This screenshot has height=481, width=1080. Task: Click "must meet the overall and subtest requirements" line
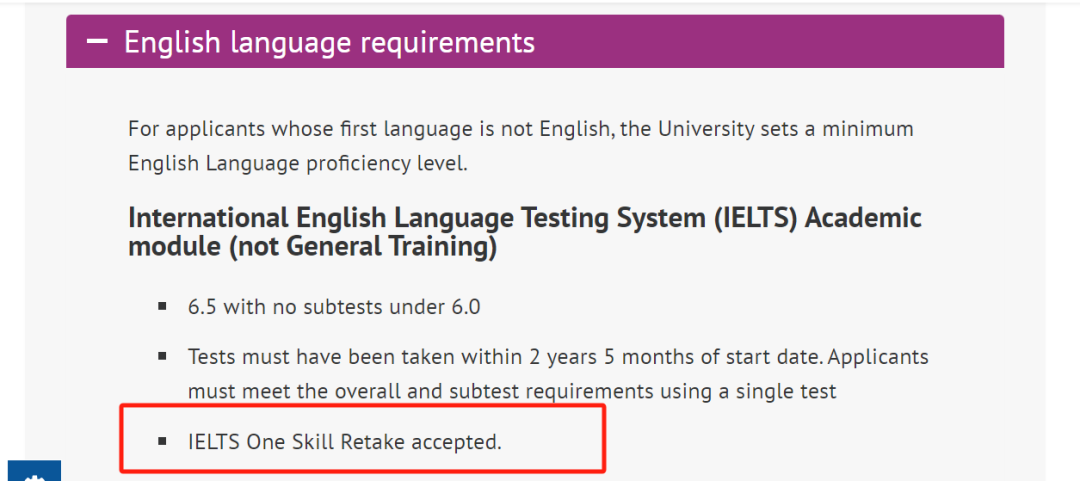click(x=511, y=392)
